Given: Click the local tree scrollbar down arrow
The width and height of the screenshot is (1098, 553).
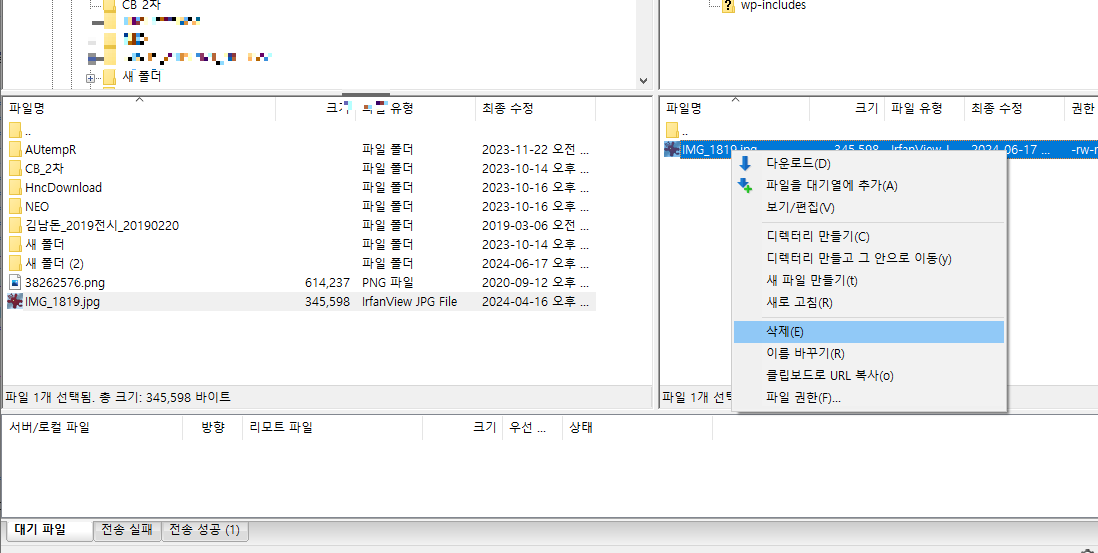Looking at the screenshot, I should [644, 81].
